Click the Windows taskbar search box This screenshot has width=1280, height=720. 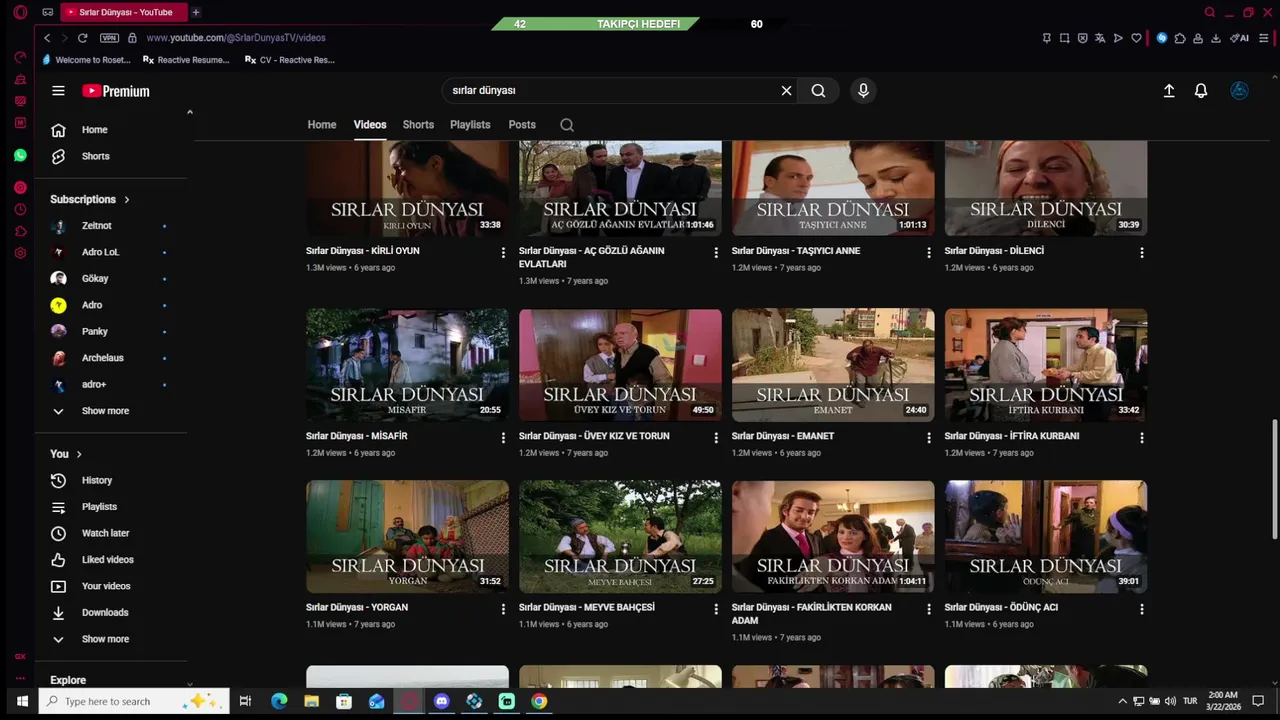pyautogui.click(x=134, y=701)
